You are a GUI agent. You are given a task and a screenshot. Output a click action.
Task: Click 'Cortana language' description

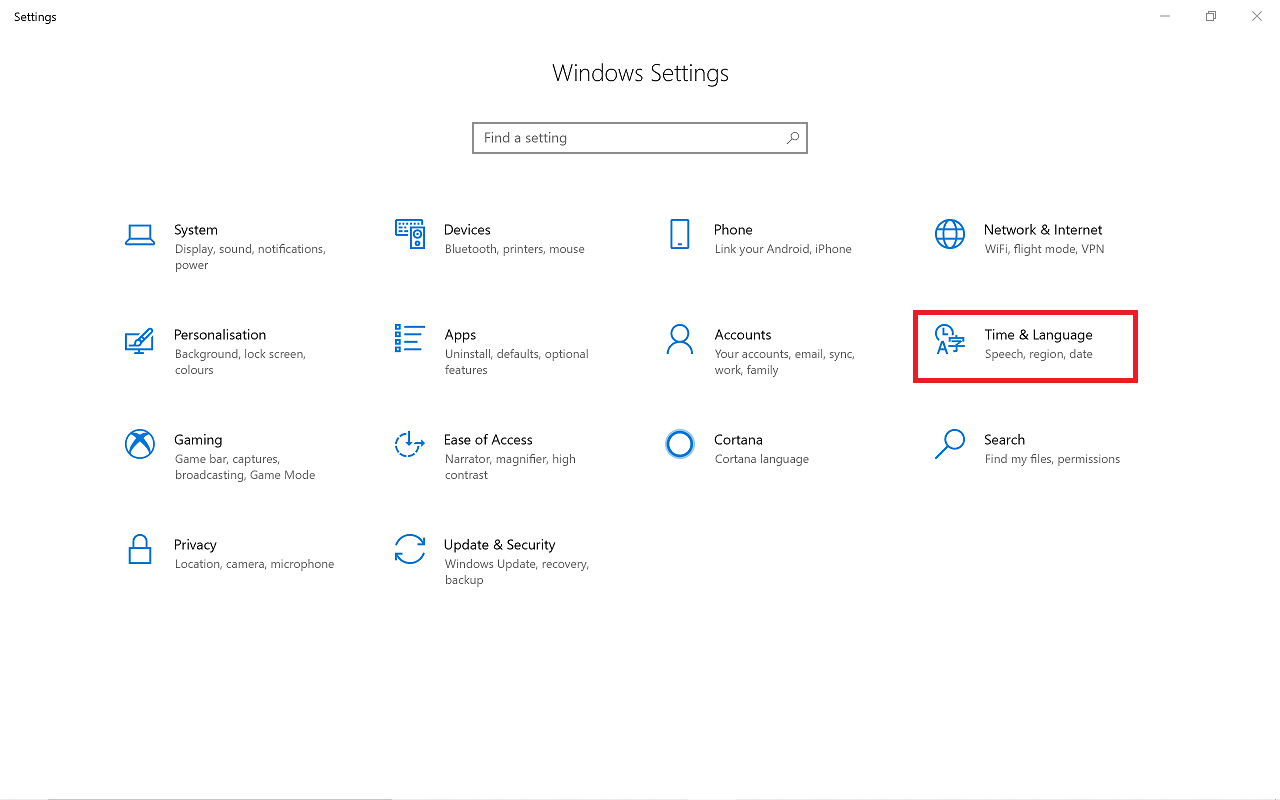tap(762, 459)
